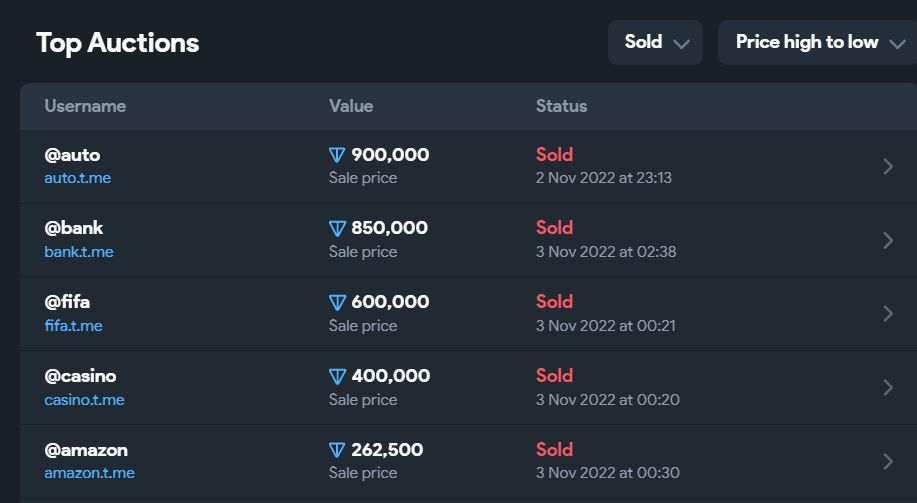Click the TON icon beside 600,000 value
Viewport: 917px width, 503px height.
click(337, 302)
